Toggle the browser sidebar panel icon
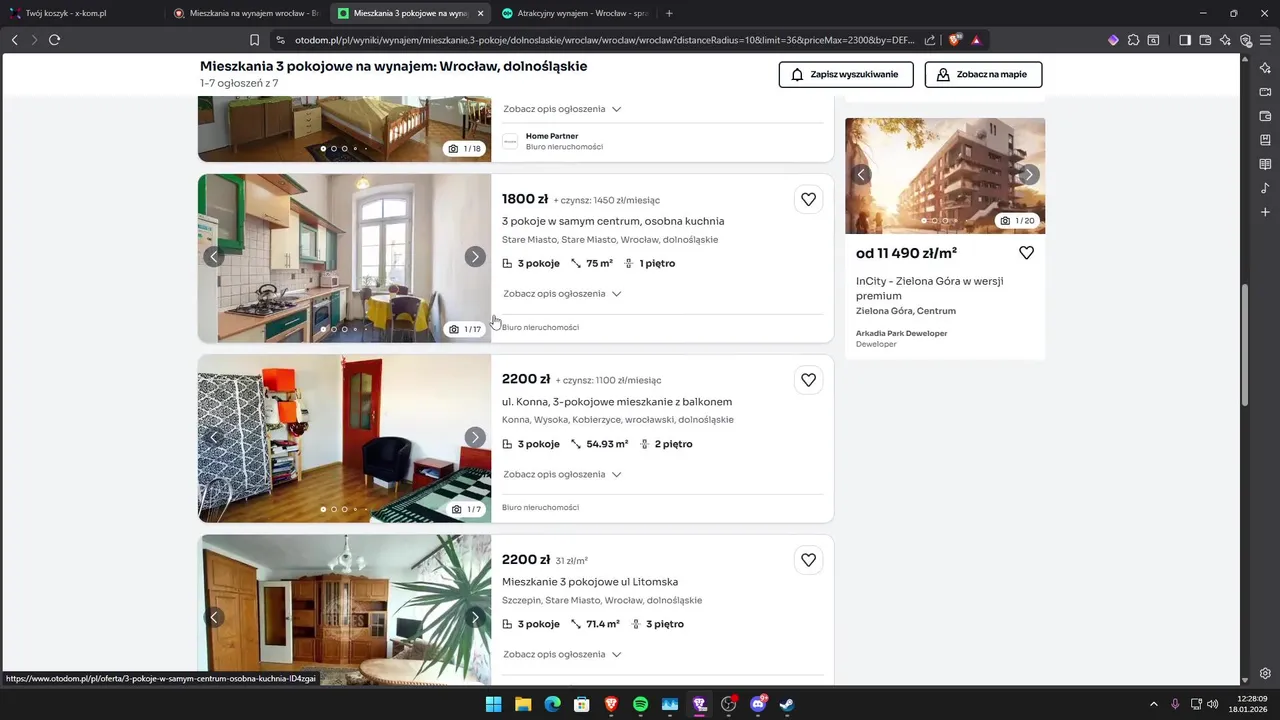This screenshot has width=1280, height=720. click(x=1185, y=40)
